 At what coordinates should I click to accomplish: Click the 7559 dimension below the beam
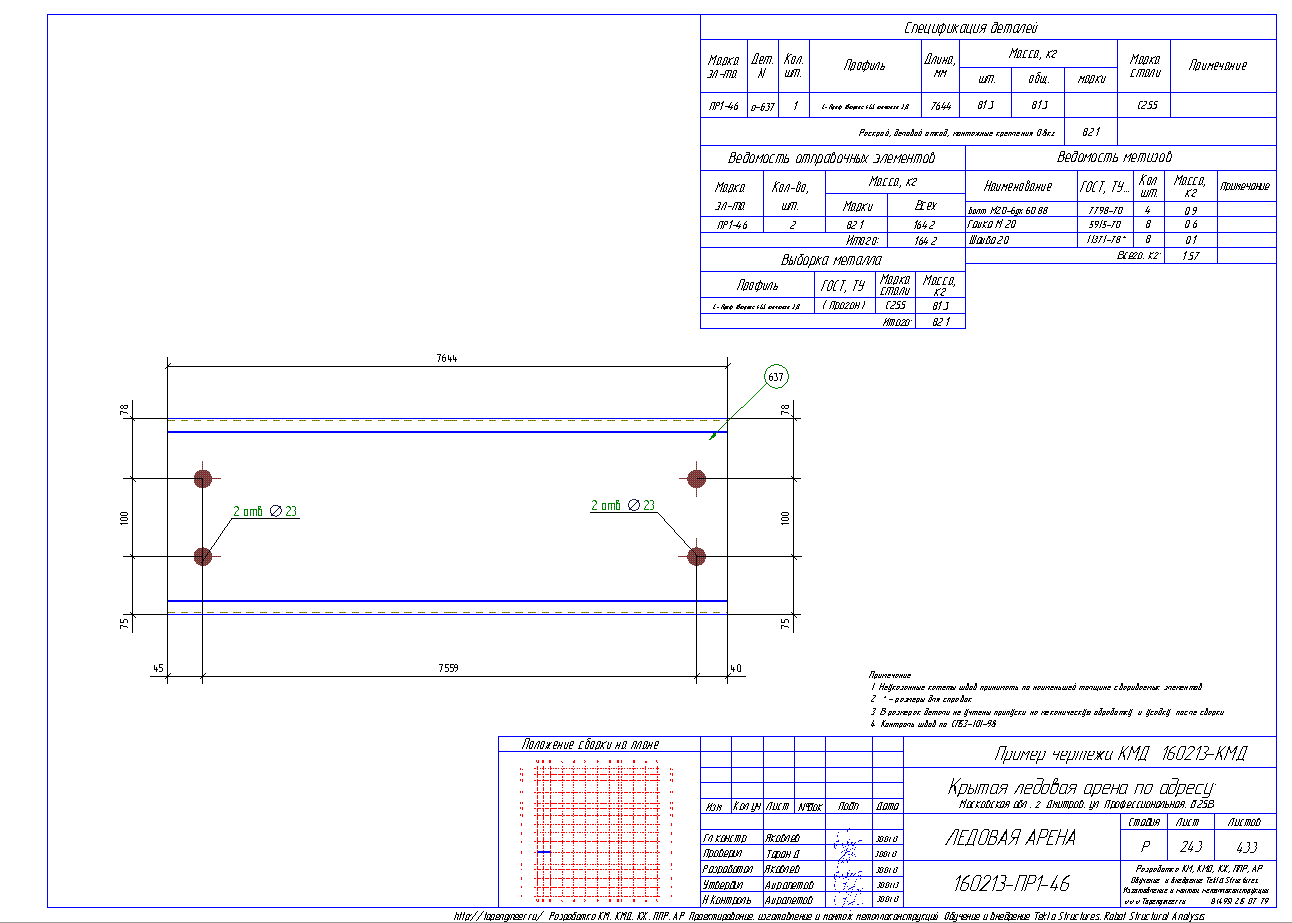pyautogui.click(x=446, y=668)
